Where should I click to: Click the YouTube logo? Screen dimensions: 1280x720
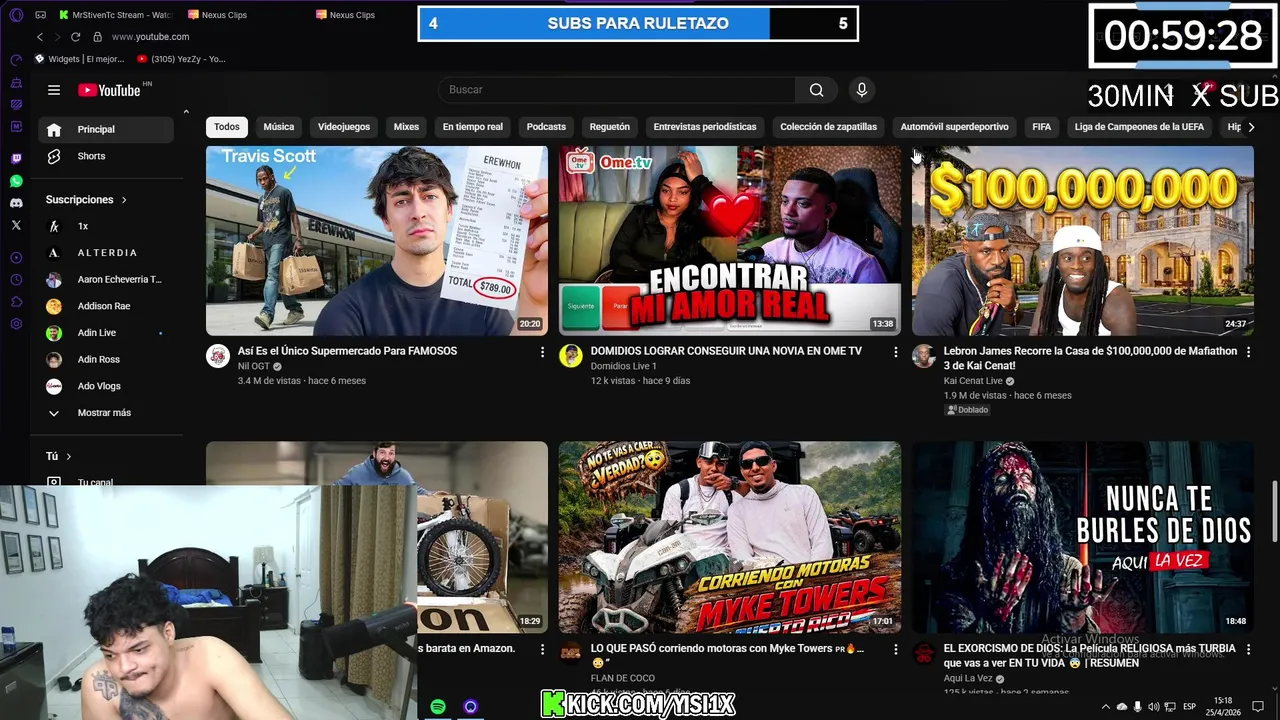click(x=110, y=90)
